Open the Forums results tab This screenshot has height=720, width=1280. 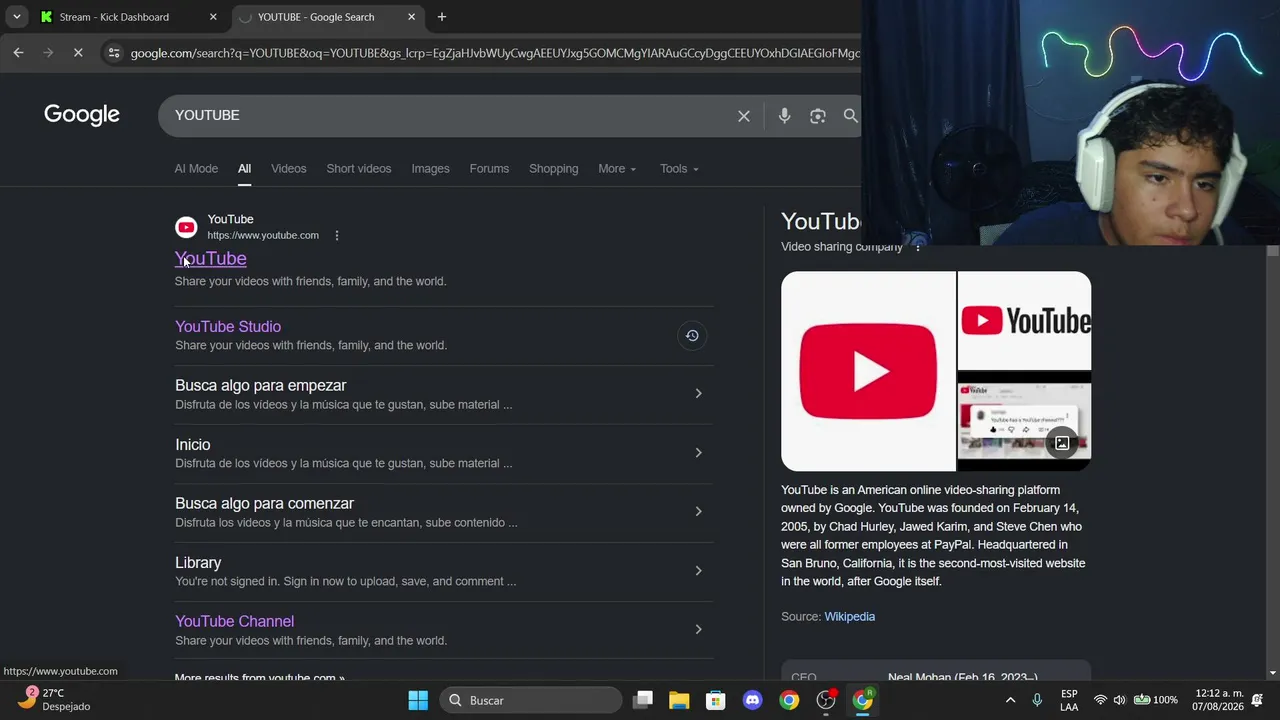click(x=490, y=169)
